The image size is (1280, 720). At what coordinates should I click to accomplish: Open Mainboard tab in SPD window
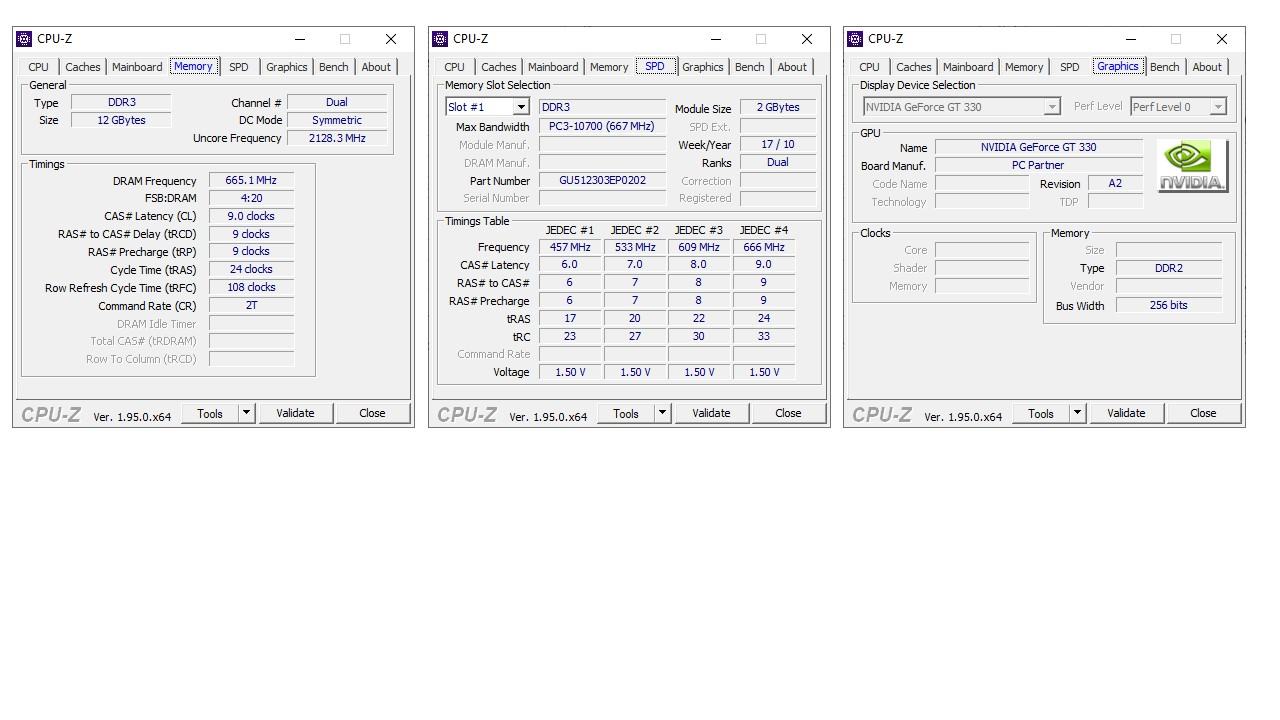point(553,67)
